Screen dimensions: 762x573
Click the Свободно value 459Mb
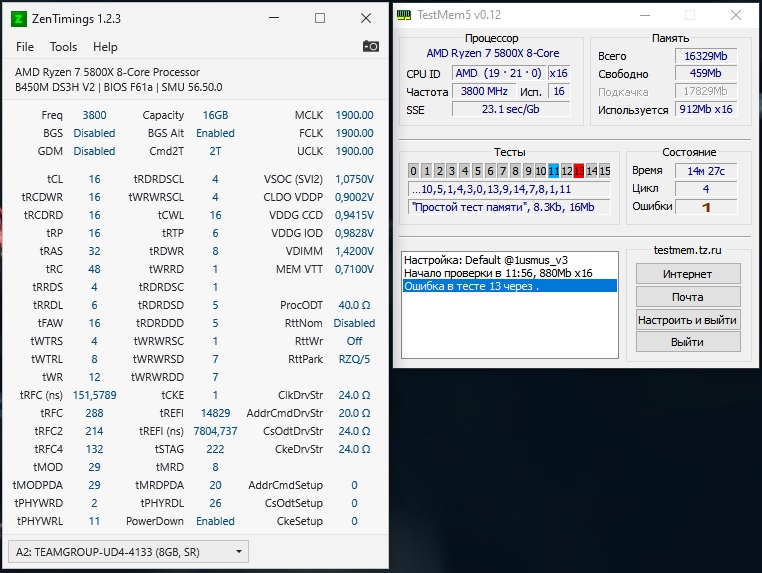706,73
